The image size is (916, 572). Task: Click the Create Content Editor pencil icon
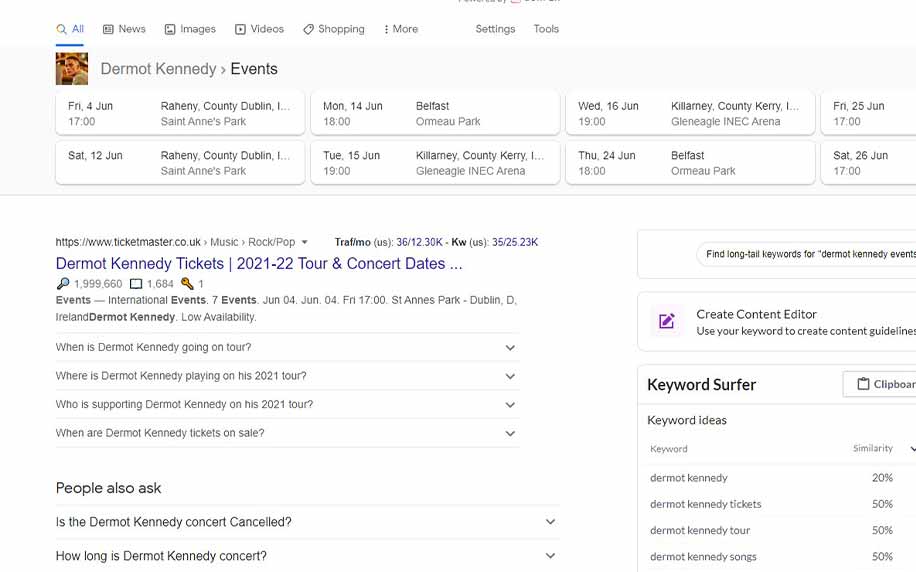coord(667,321)
